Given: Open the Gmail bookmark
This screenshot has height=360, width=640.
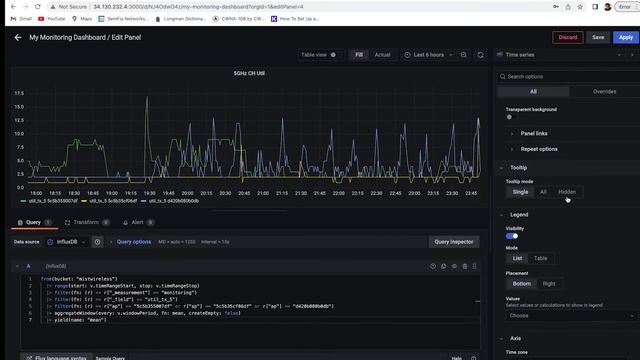Looking at the screenshot, I should (21, 19).
